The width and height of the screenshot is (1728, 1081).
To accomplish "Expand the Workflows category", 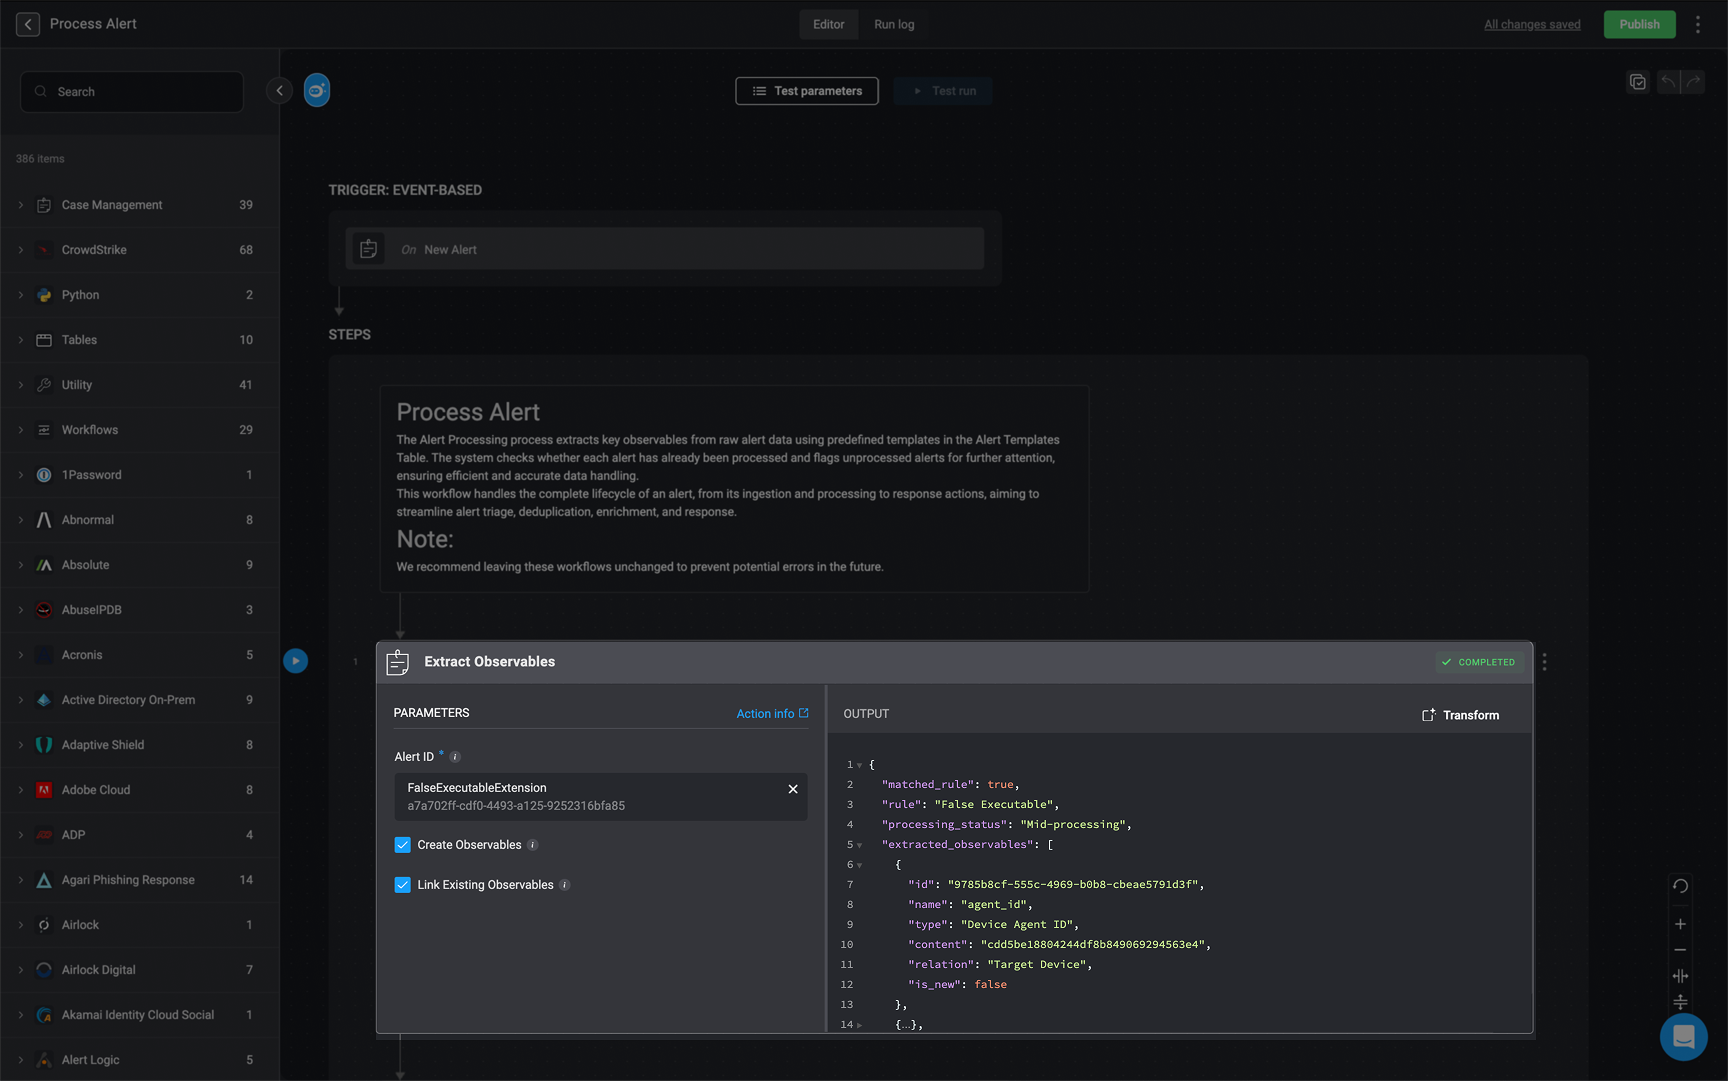I will (20, 430).
